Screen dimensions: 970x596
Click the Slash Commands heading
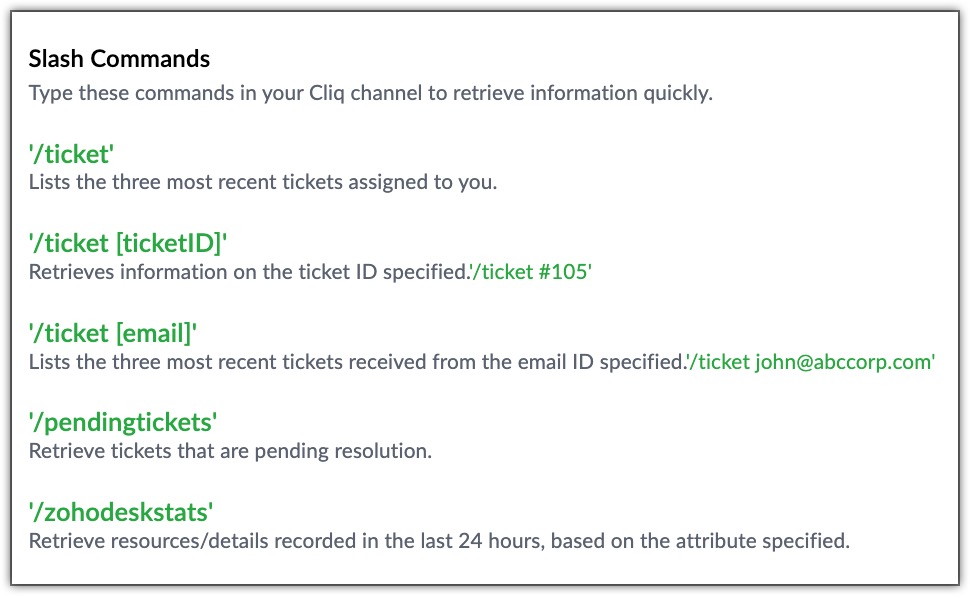click(119, 59)
